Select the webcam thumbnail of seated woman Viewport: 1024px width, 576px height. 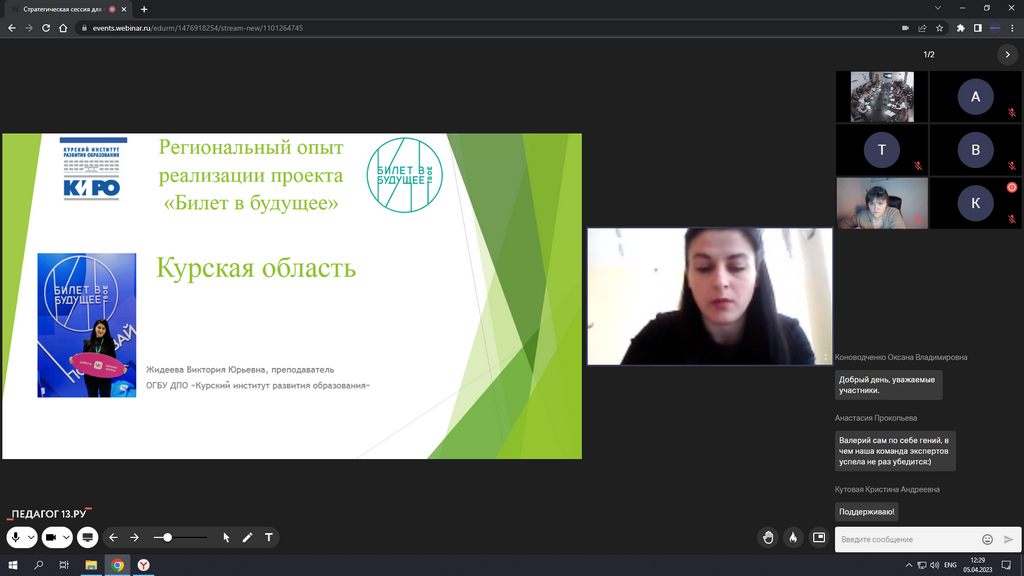tap(882, 203)
